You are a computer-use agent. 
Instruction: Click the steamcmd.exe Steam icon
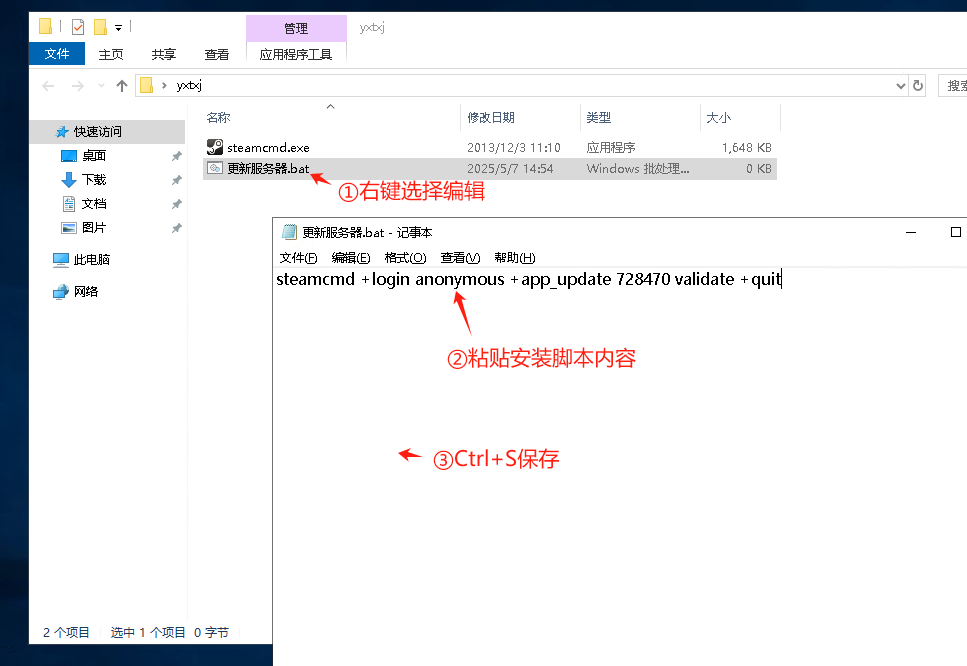(x=215, y=147)
